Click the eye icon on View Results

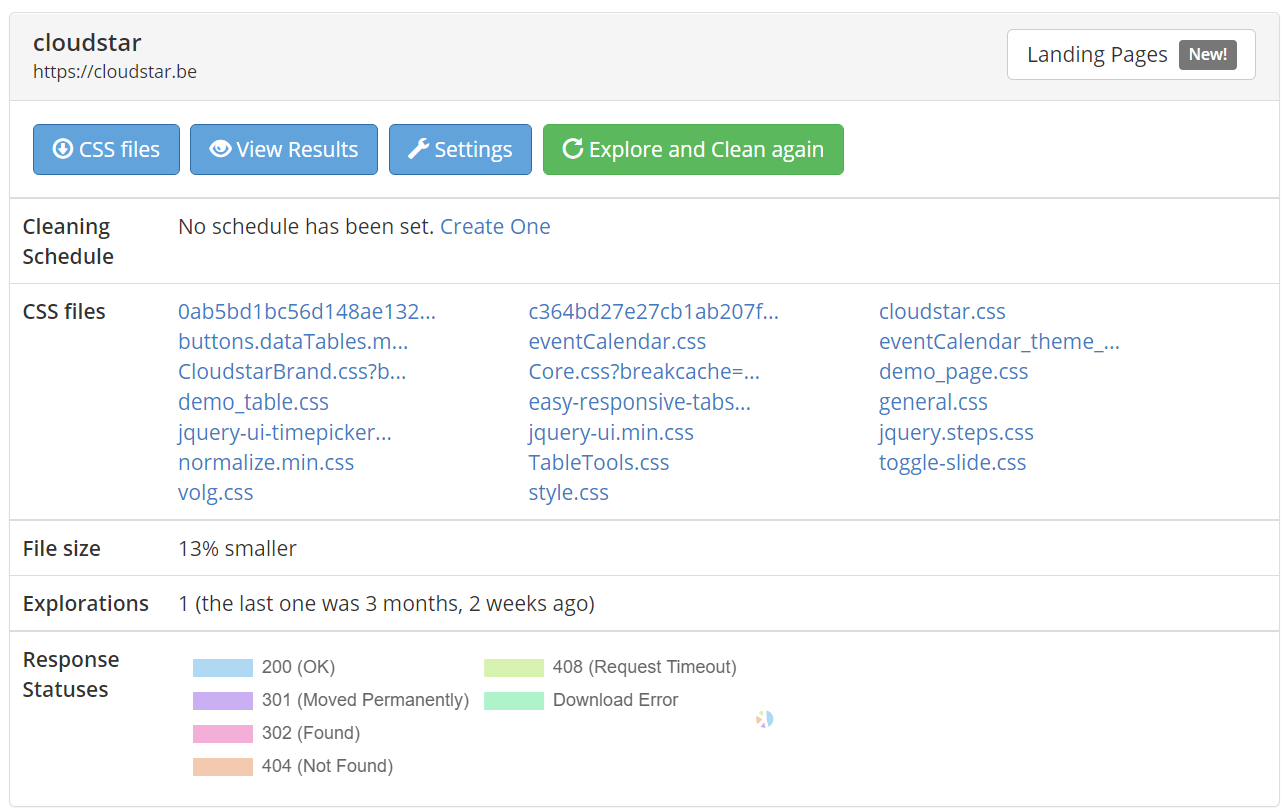220,149
